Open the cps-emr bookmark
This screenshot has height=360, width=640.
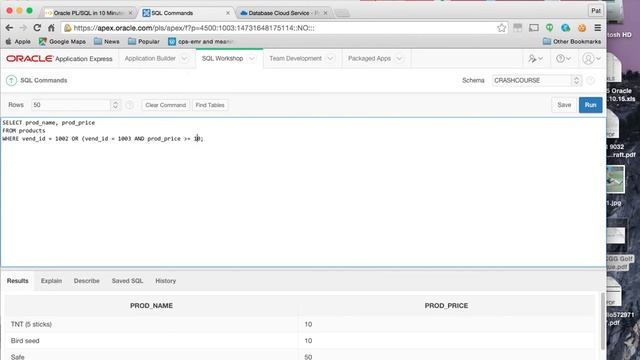(200, 42)
